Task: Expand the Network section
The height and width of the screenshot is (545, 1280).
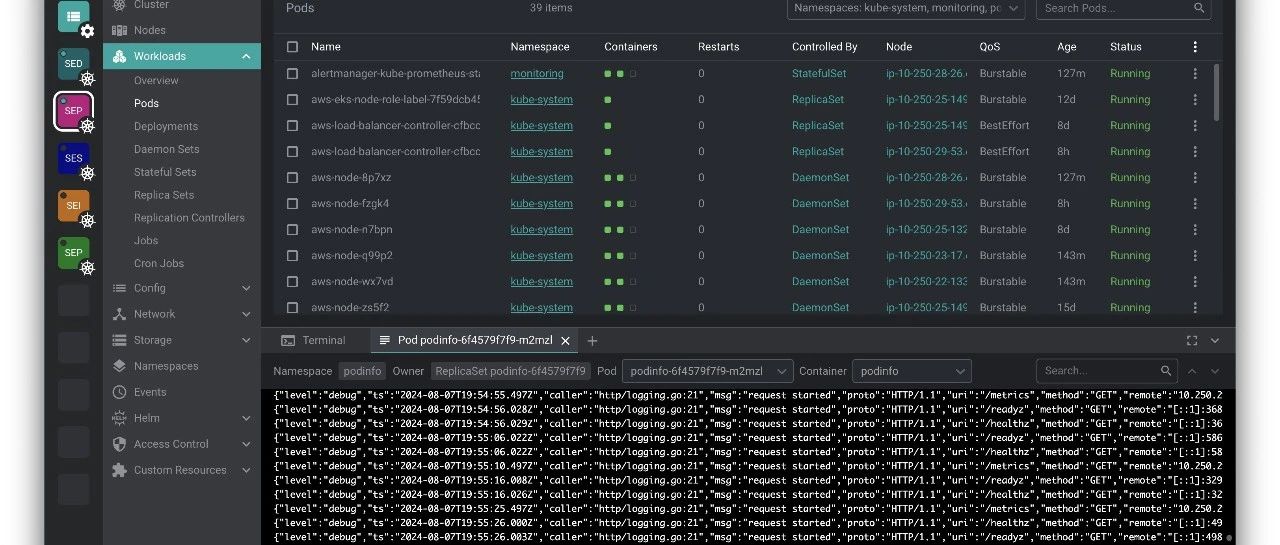Action: click(x=246, y=314)
